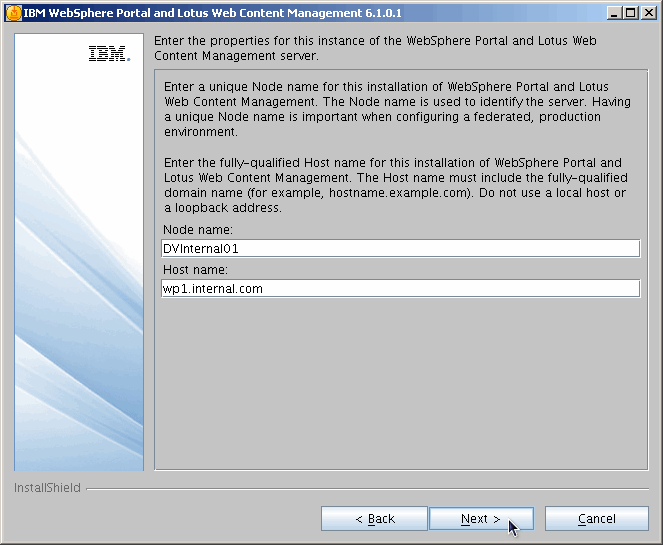Click the "Enter the properties" header text
The image size is (663, 545).
point(375,48)
